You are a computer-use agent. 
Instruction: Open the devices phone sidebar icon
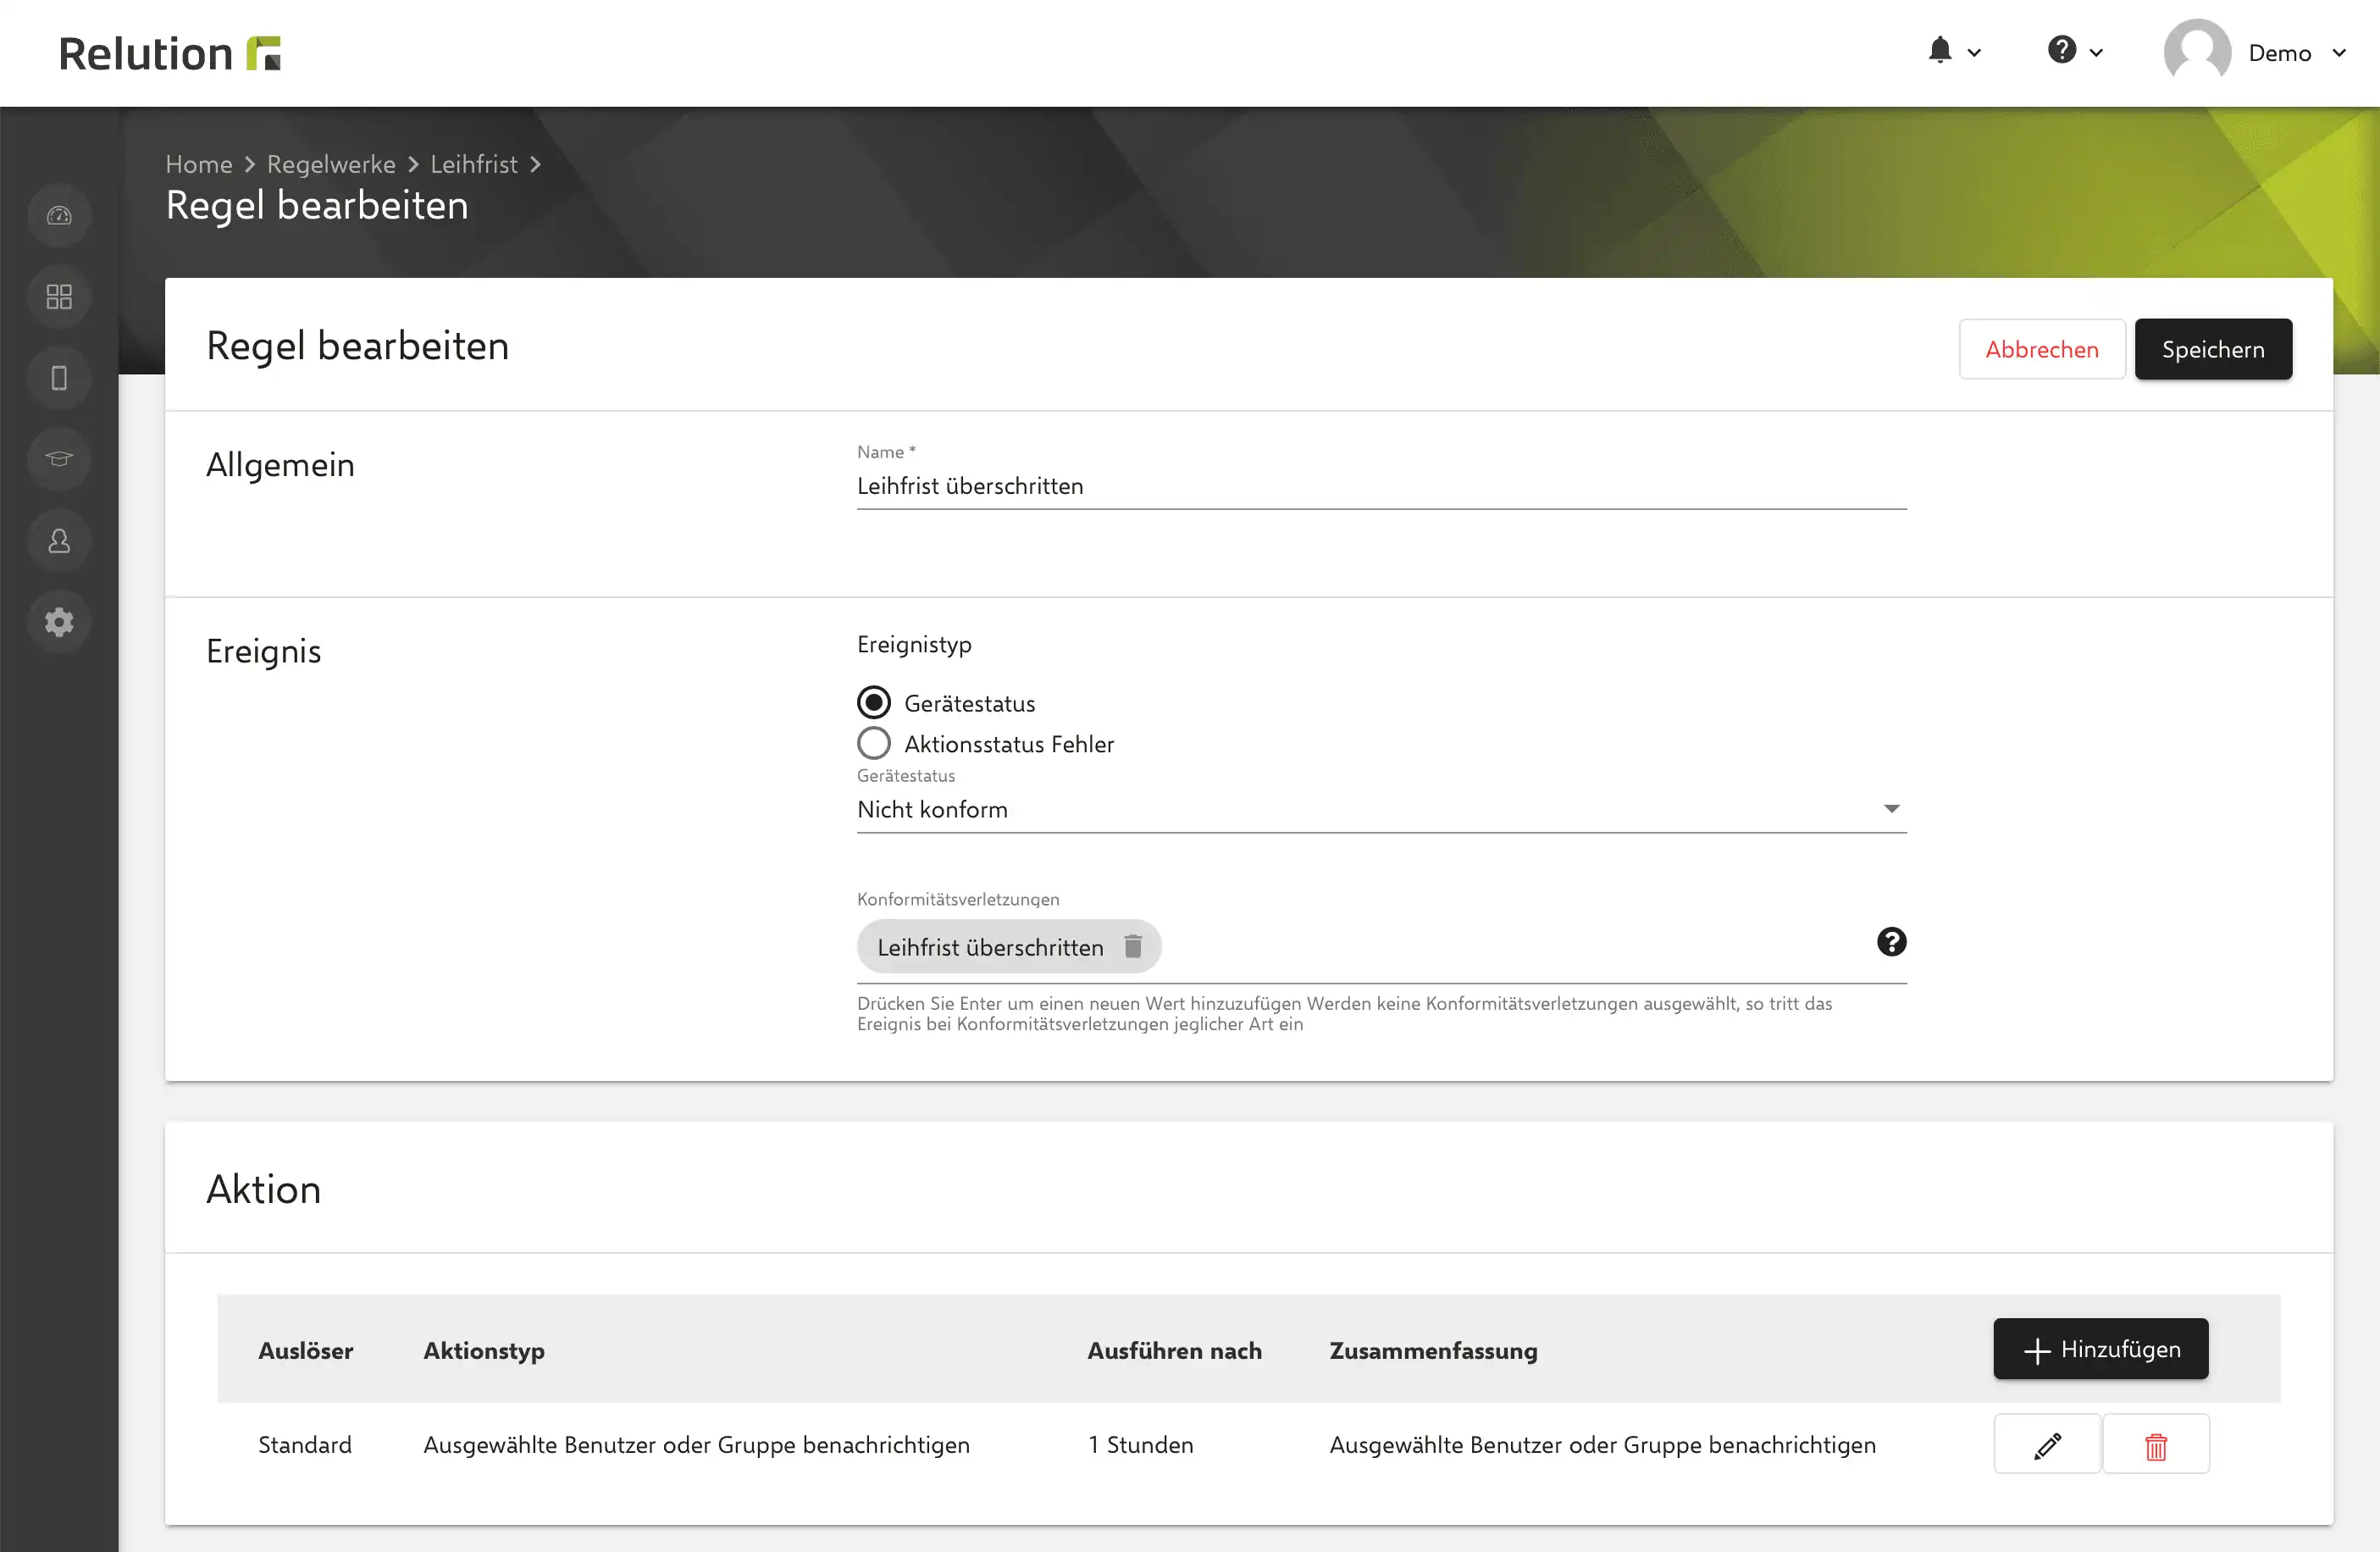pyautogui.click(x=59, y=378)
